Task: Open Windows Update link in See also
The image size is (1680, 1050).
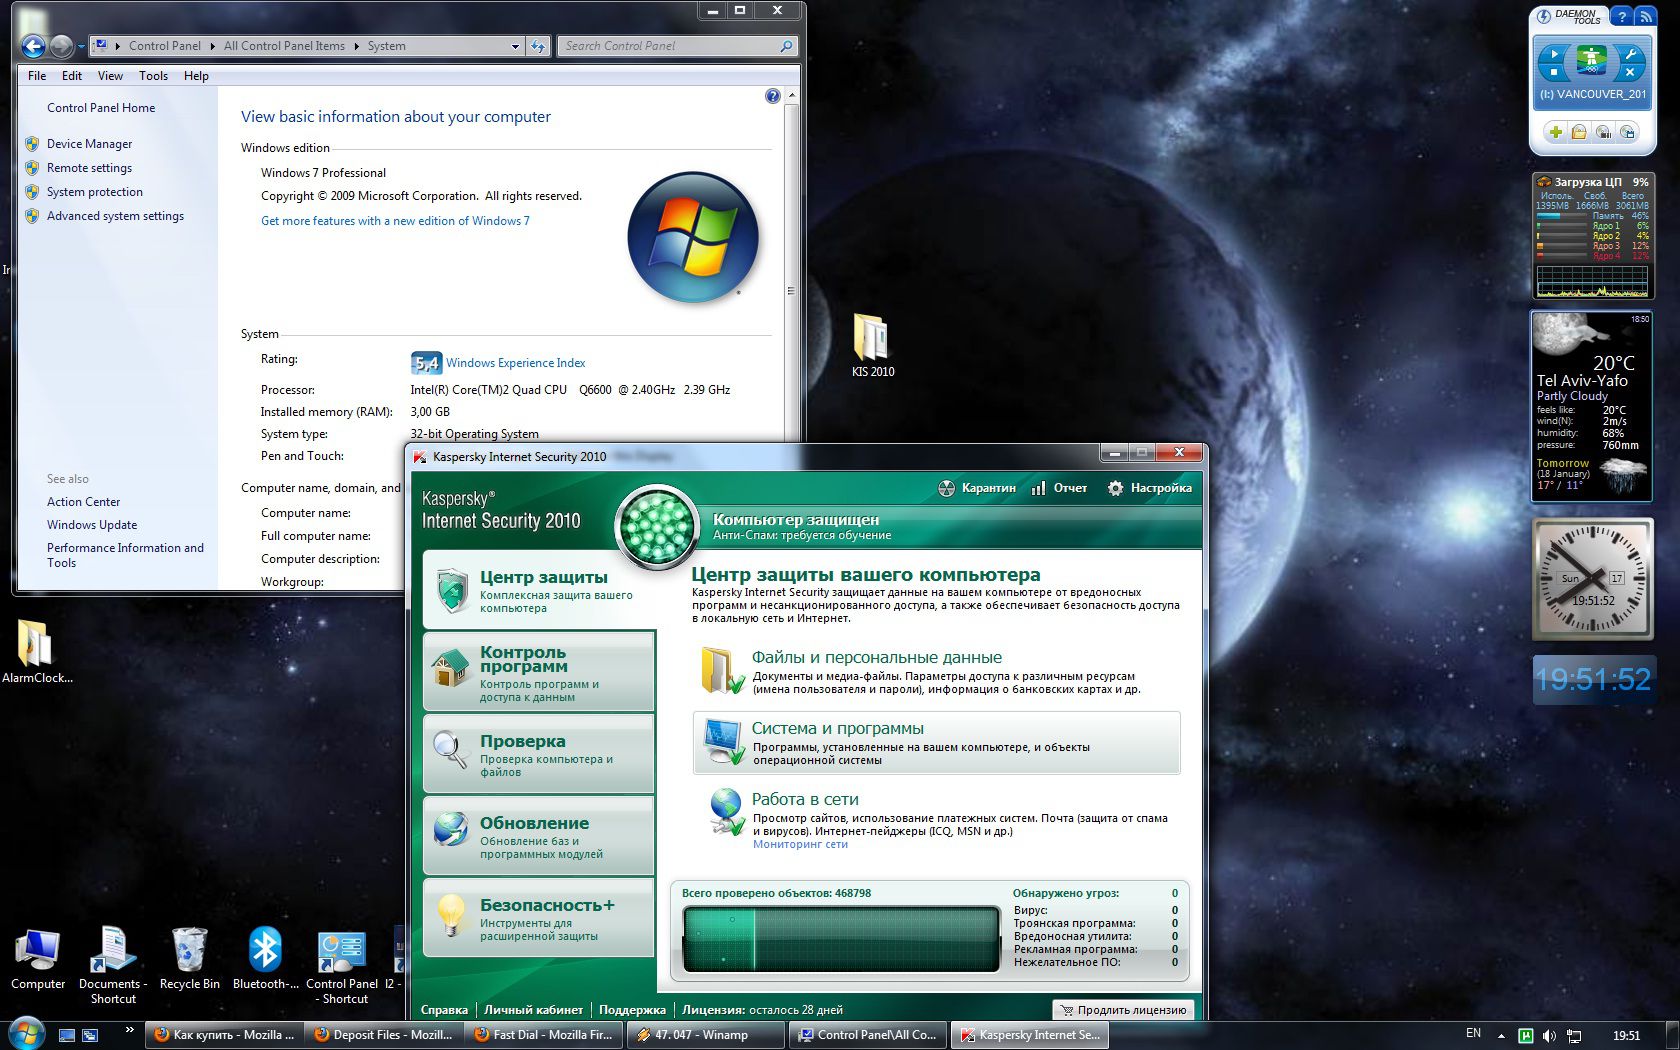Action: point(92,525)
